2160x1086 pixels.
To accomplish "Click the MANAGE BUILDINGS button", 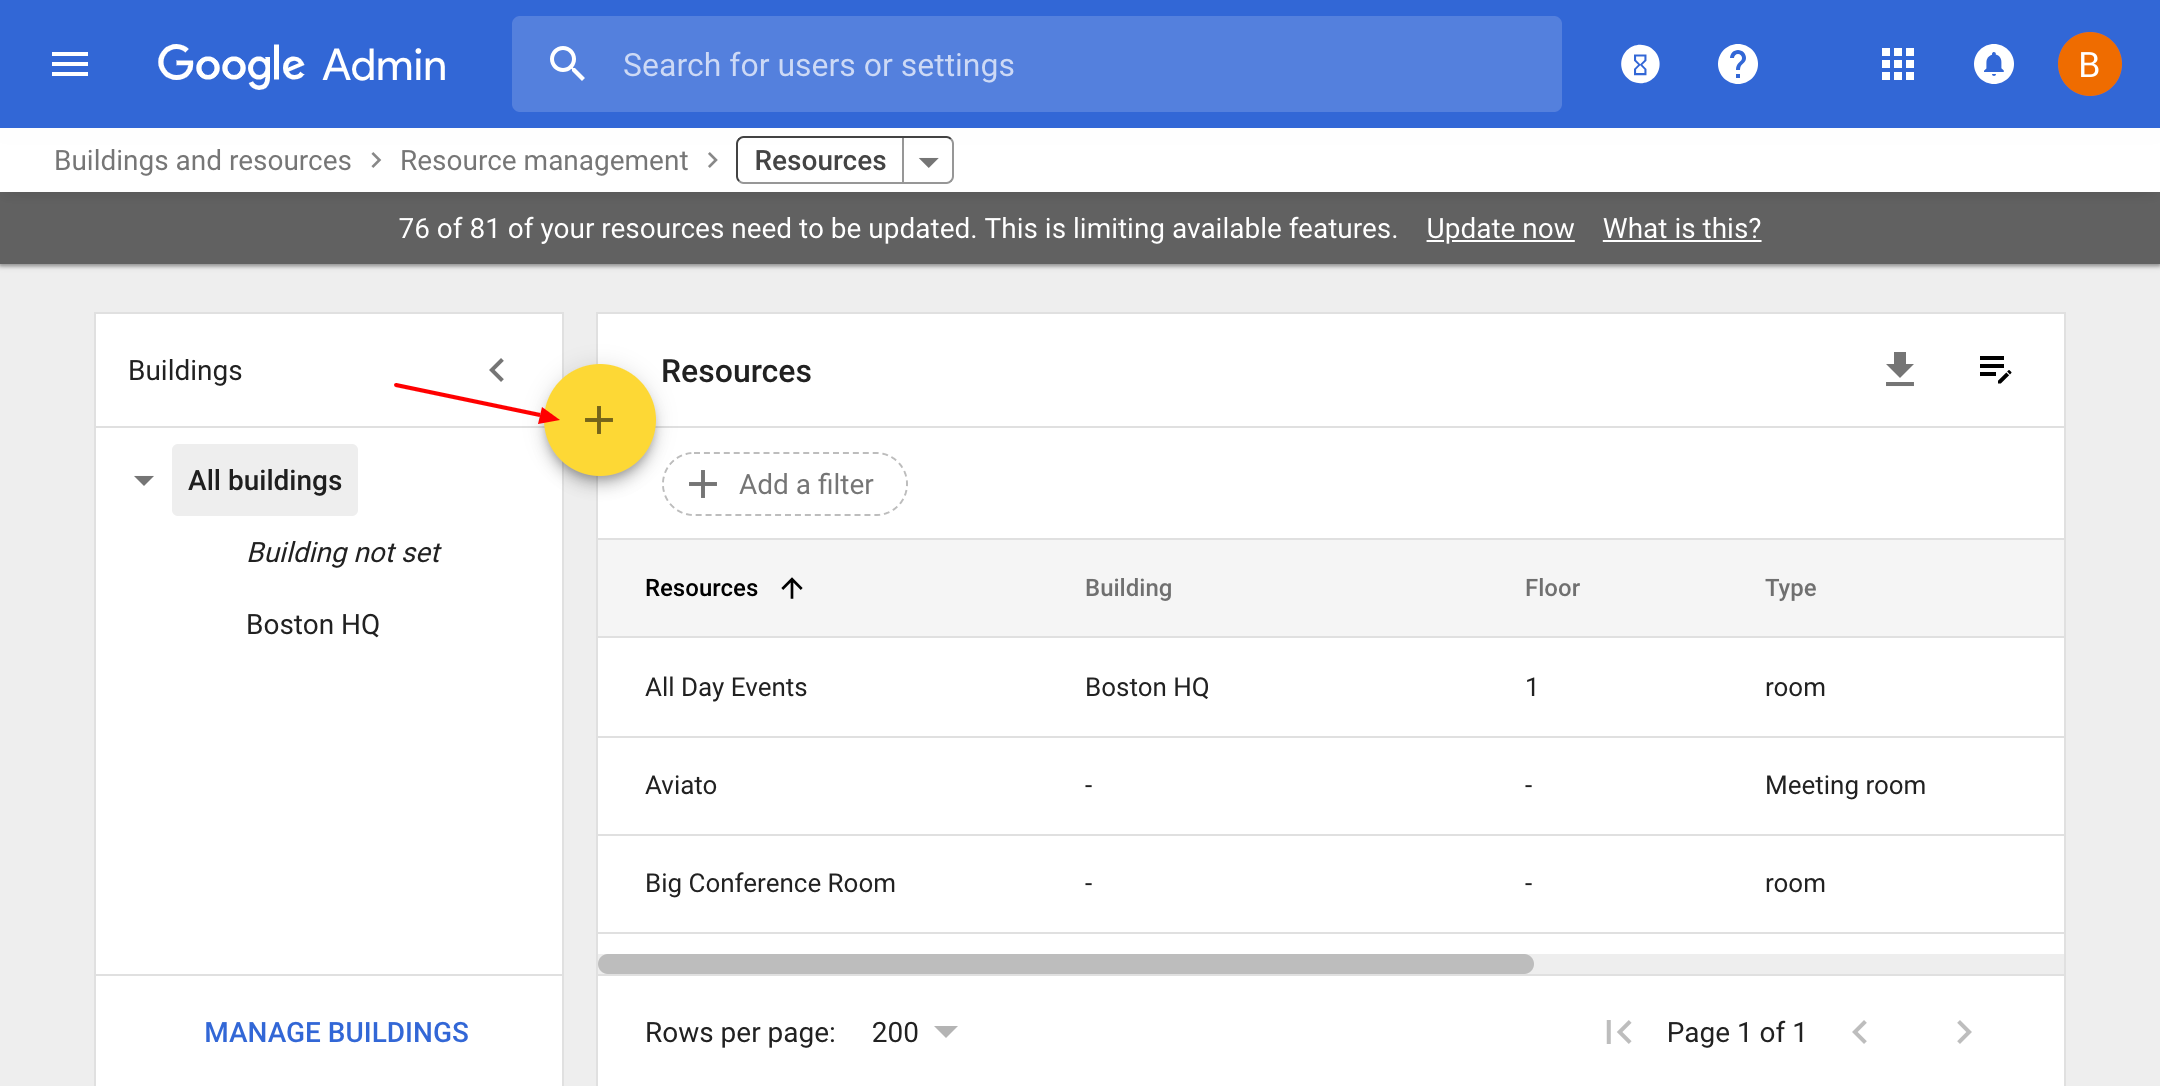I will coord(336,1032).
